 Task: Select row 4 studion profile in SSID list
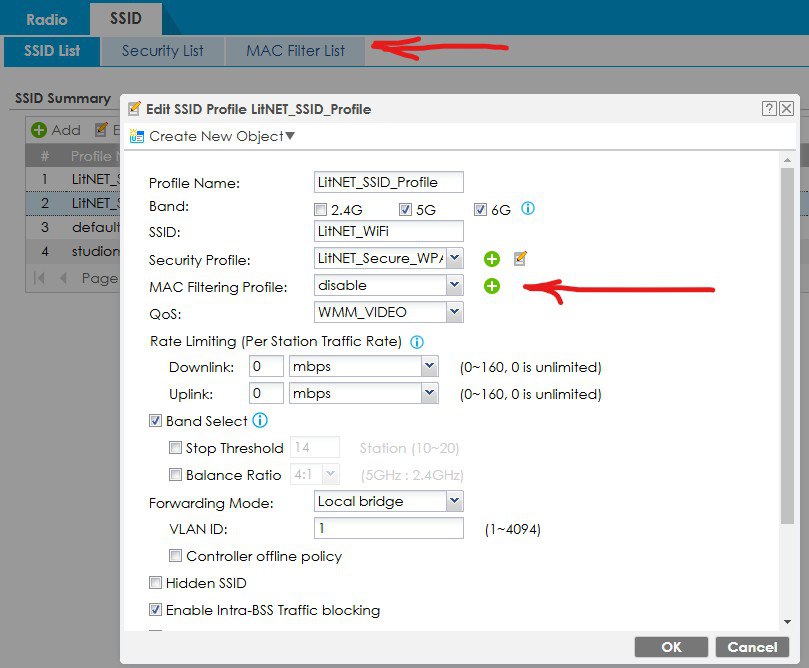pos(73,251)
